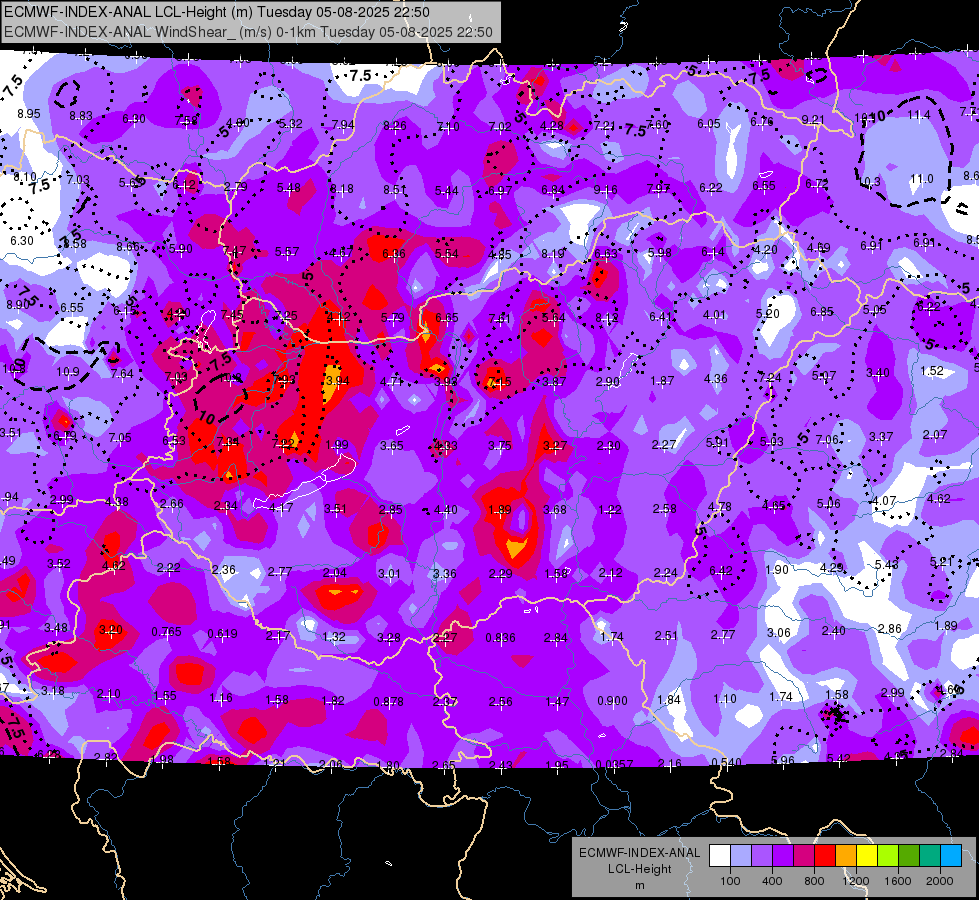Select the grid value '8.19'
The width and height of the screenshot is (979, 900).
(x=553, y=254)
